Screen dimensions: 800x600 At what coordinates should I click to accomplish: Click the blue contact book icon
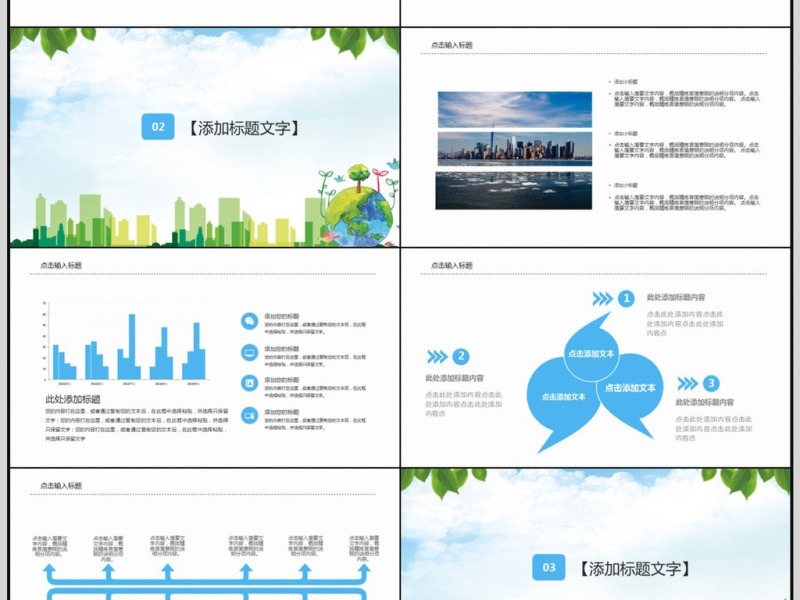click(248, 383)
